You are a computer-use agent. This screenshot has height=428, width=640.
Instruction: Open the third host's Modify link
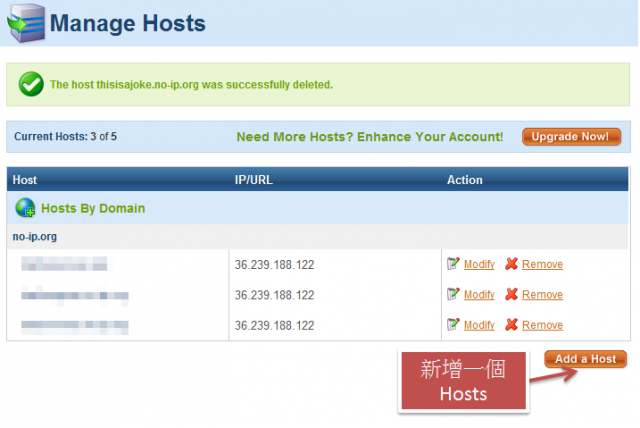tap(479, 325)
